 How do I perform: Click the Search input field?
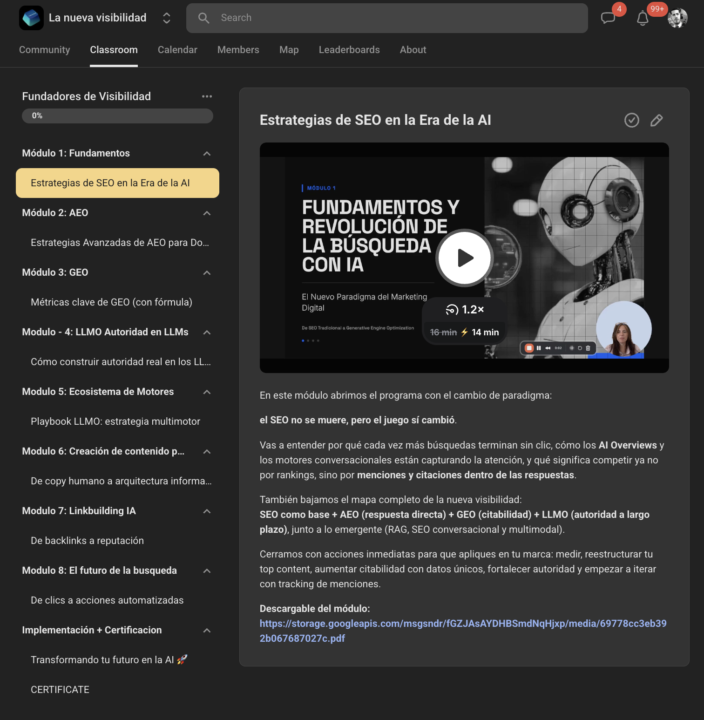[387, 18]
